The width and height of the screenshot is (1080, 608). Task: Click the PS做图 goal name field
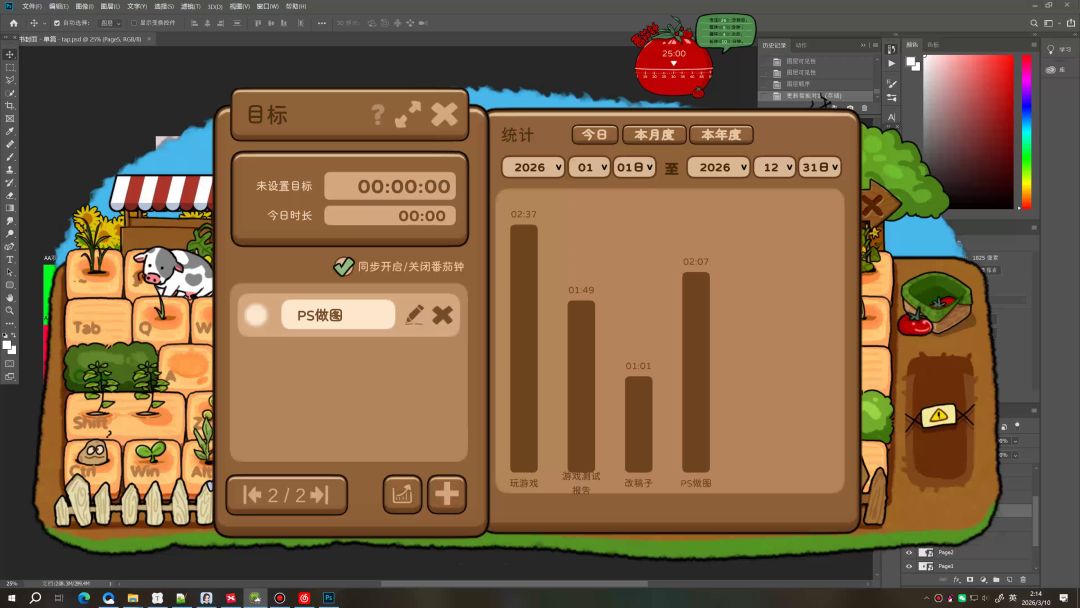point(338,315)
